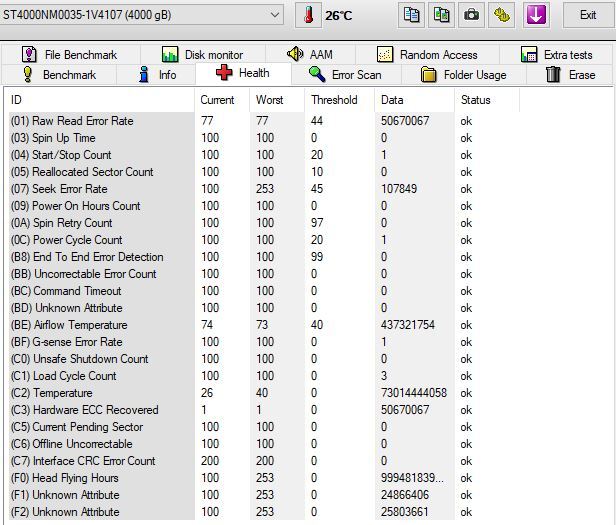This screenshot has height=525, width=616.
Task: Click the Disk monitor chart icon
Action: click(x=170, y=54)
